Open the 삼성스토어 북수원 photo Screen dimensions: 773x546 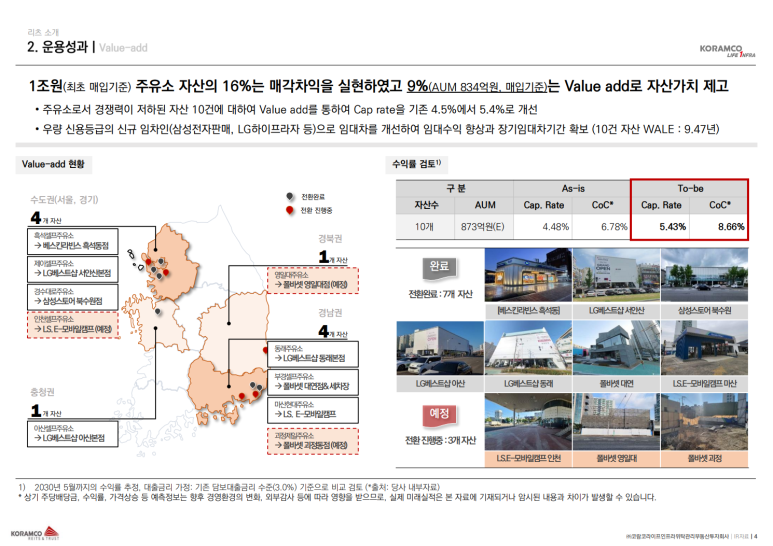[704, 275]
